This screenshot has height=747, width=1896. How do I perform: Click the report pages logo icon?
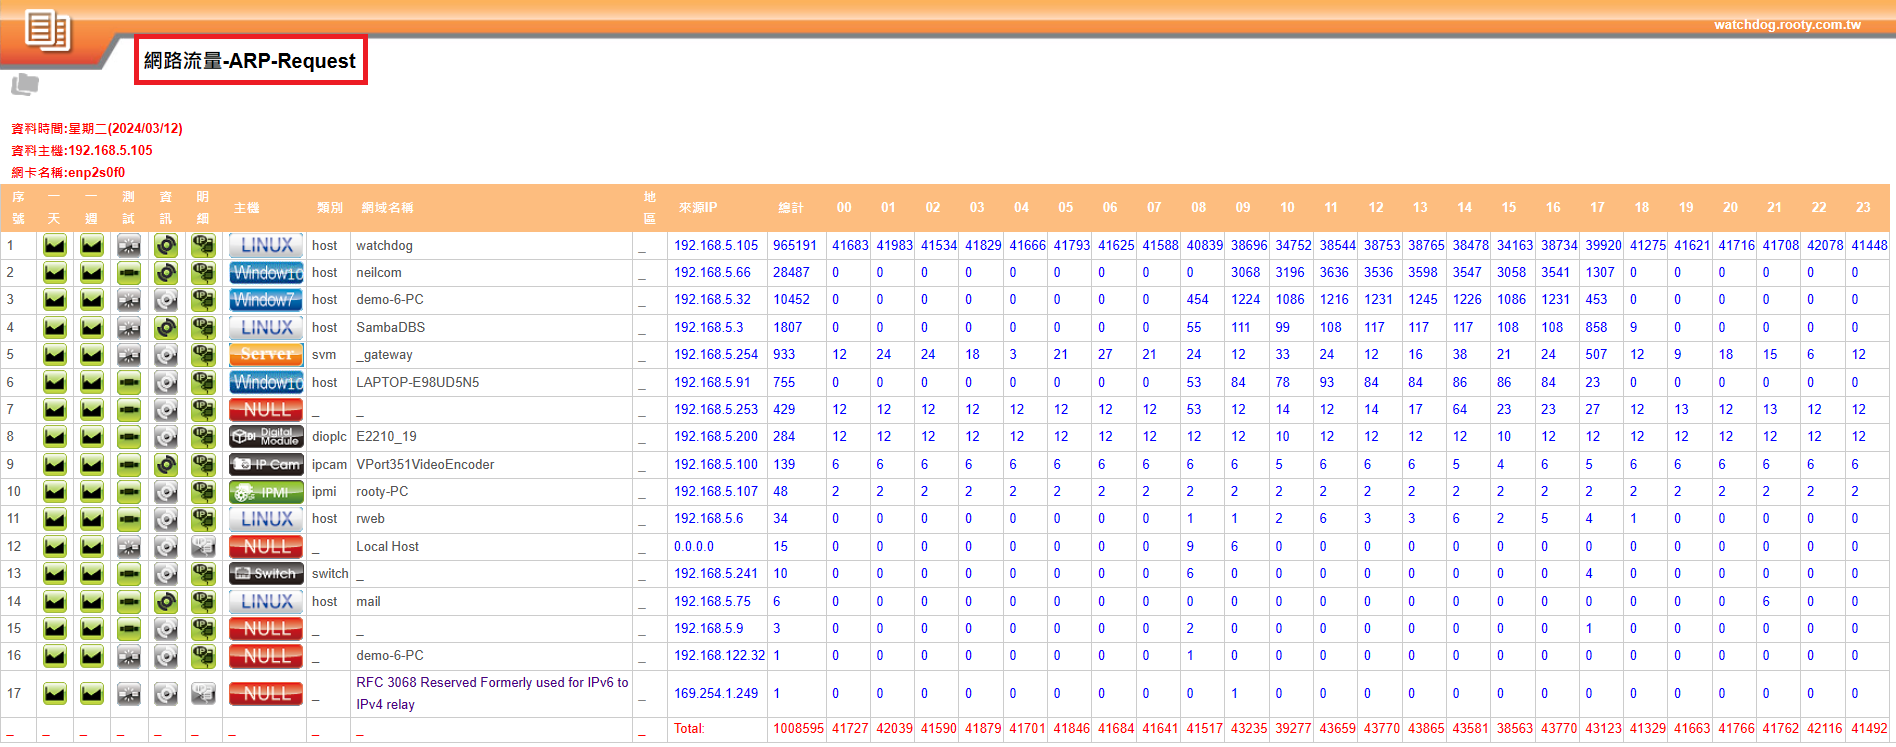click(47, 30)
